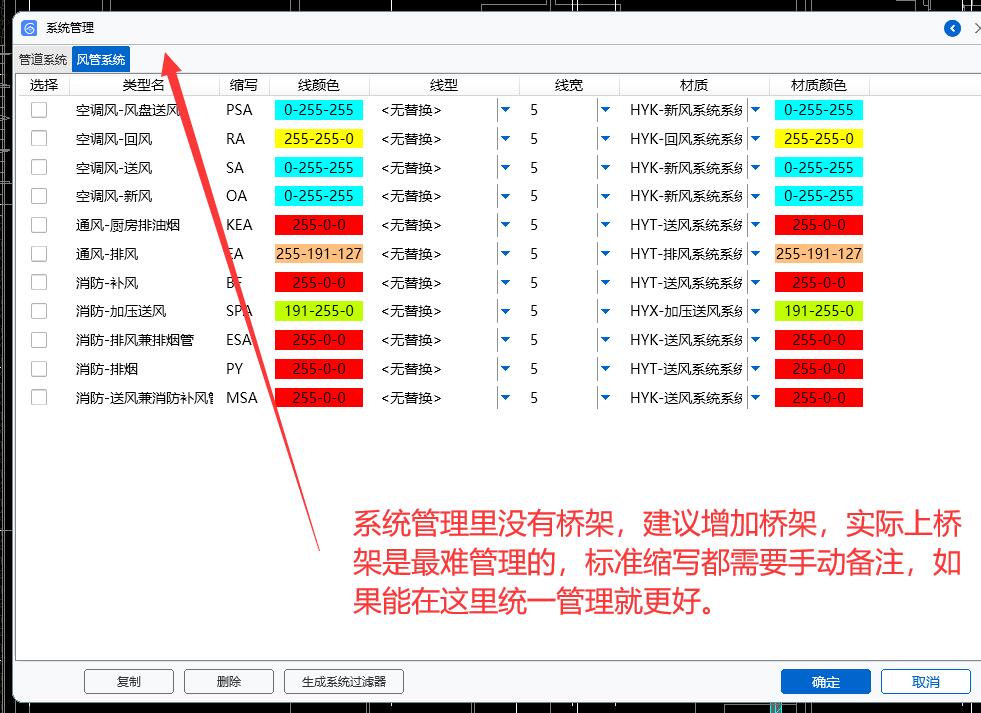Cancel the dialog with 取消
Screen dimensions: 981x713
[925, 682]
